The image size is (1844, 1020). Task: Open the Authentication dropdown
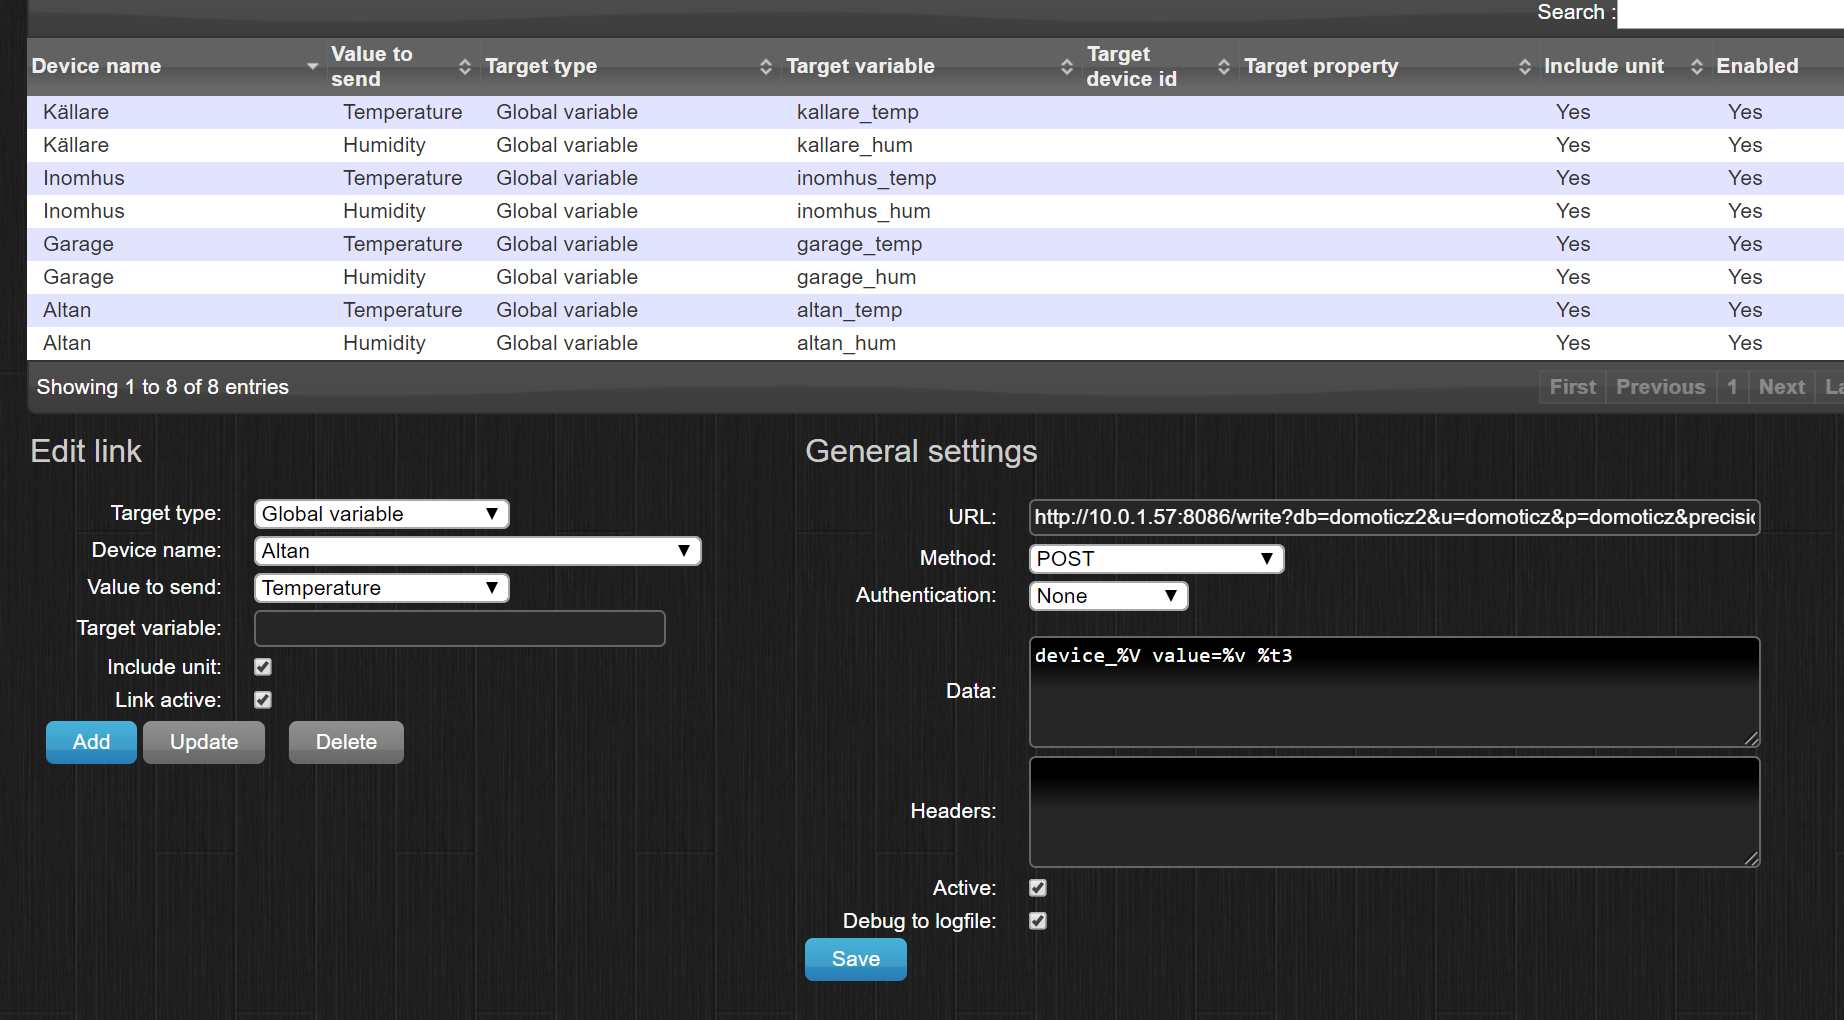coord(1108,595)
